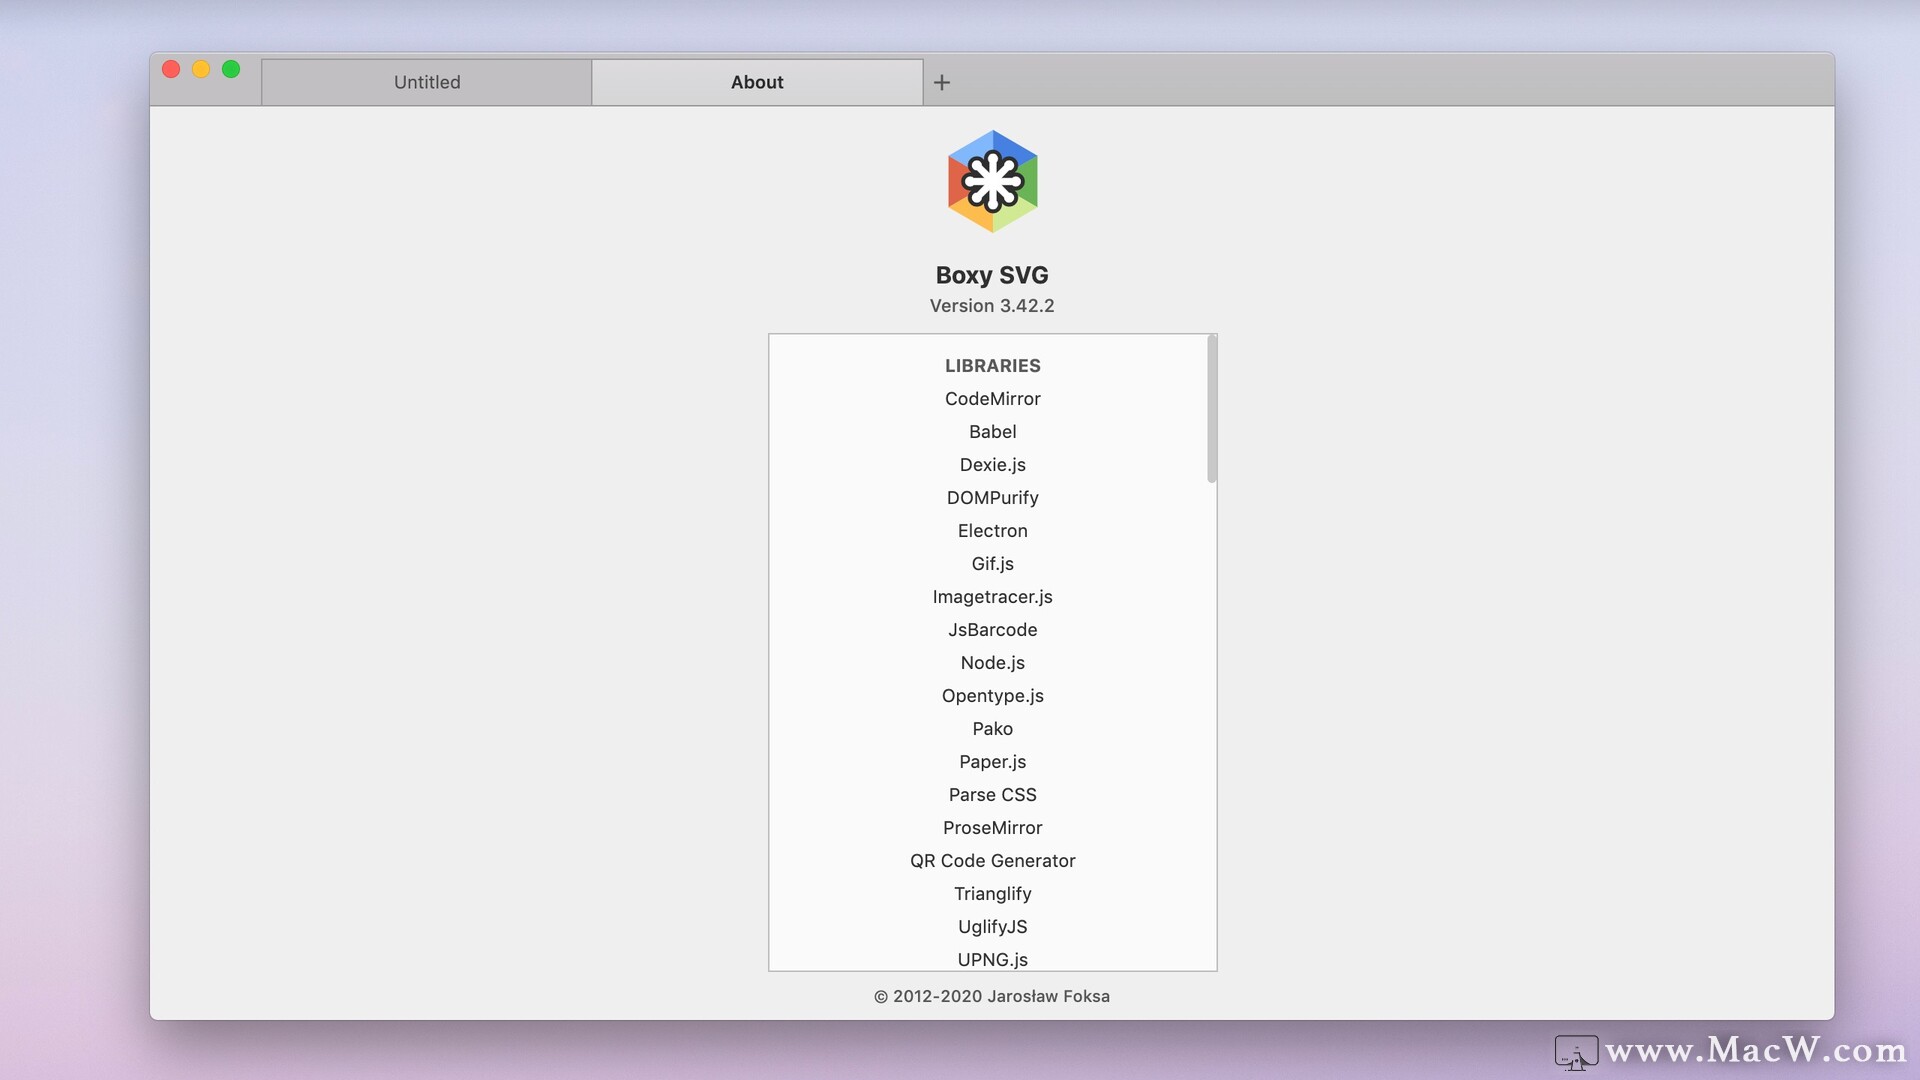This screenshot has height=1080, width=1920.
Task: Click the Boxy SVG hexagon logo
Action: [x=992, y=182]
